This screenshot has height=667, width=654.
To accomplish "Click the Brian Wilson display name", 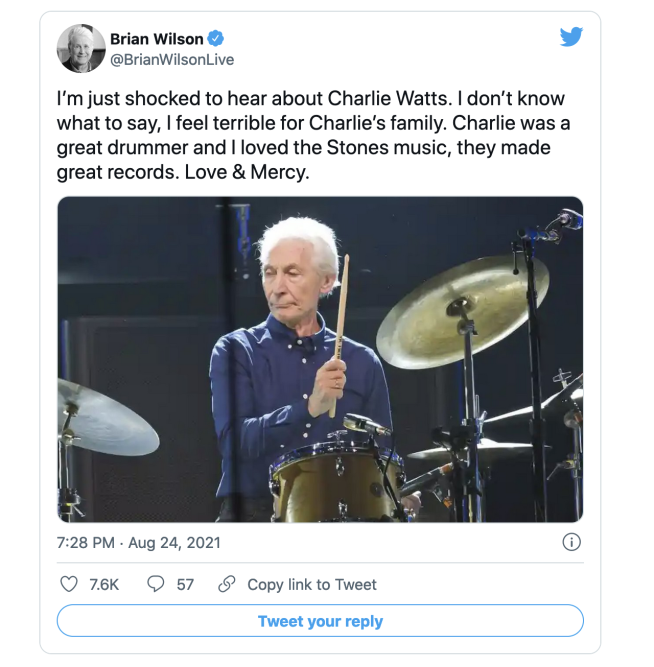I will pyautogui.click(x=156, y=39).
